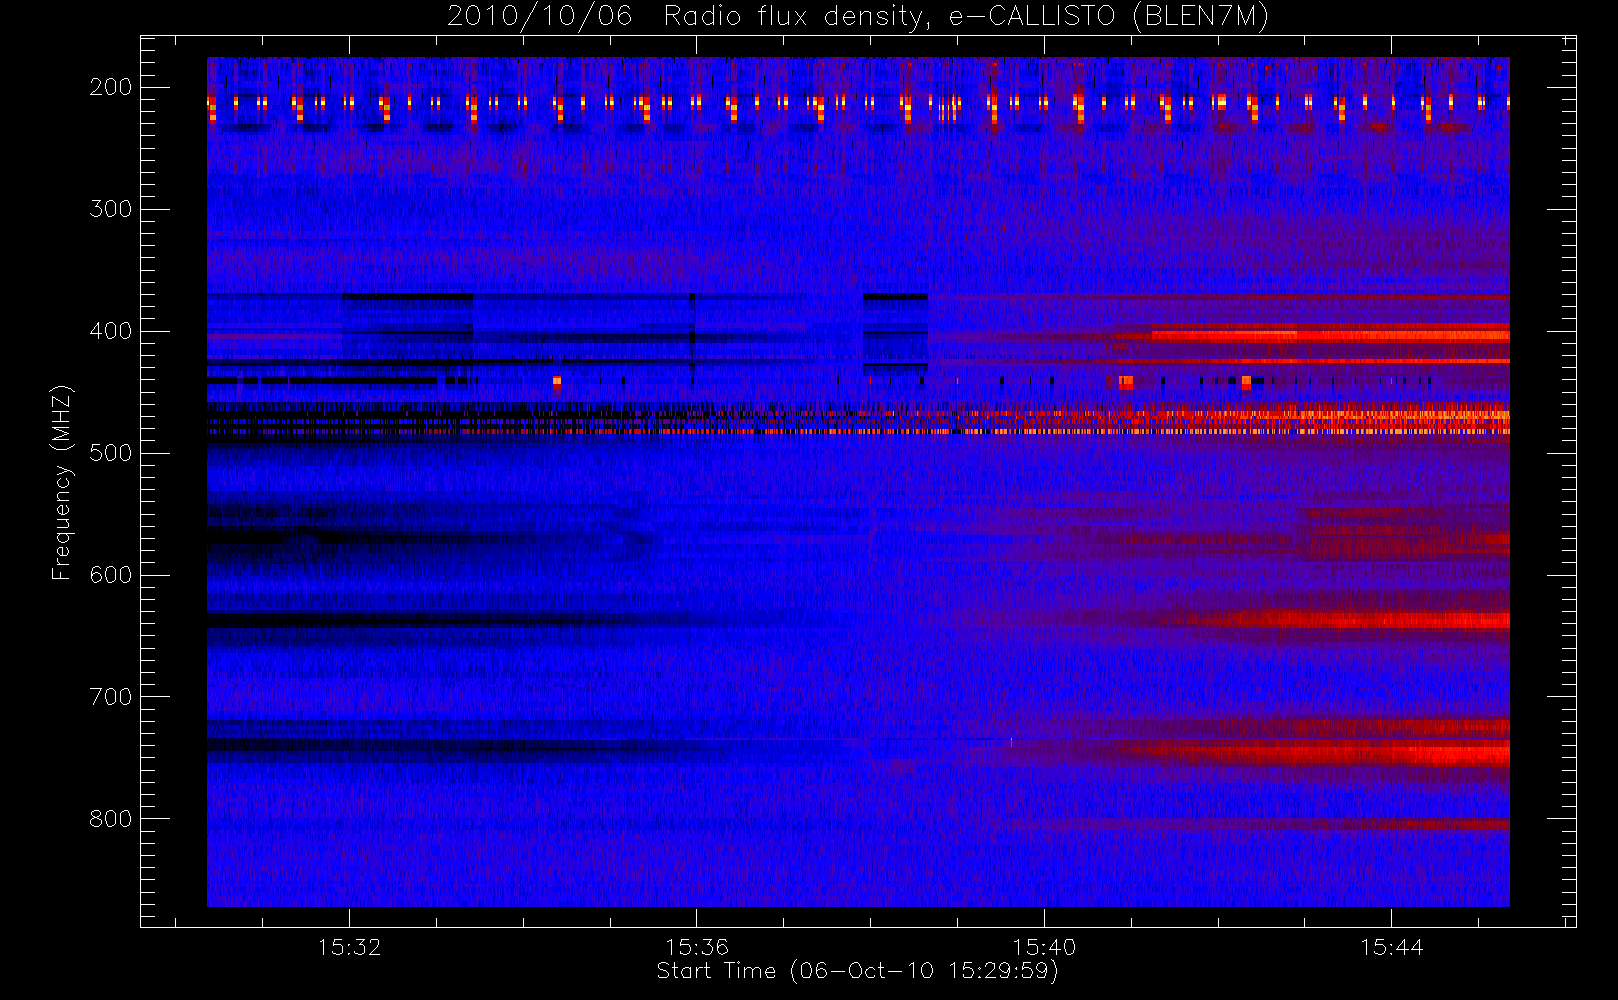
Task: Click the 15:40 time axis label
Action: 1044,947
